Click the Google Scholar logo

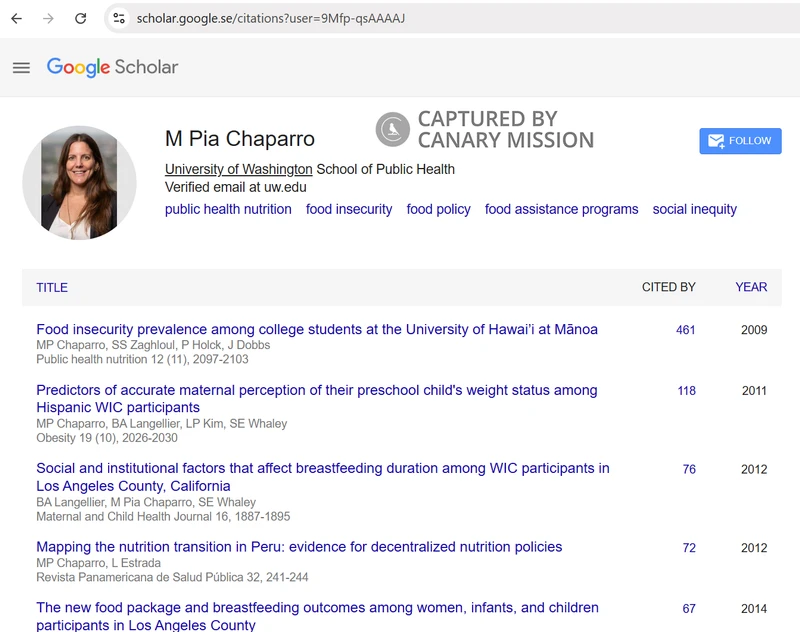112,68
